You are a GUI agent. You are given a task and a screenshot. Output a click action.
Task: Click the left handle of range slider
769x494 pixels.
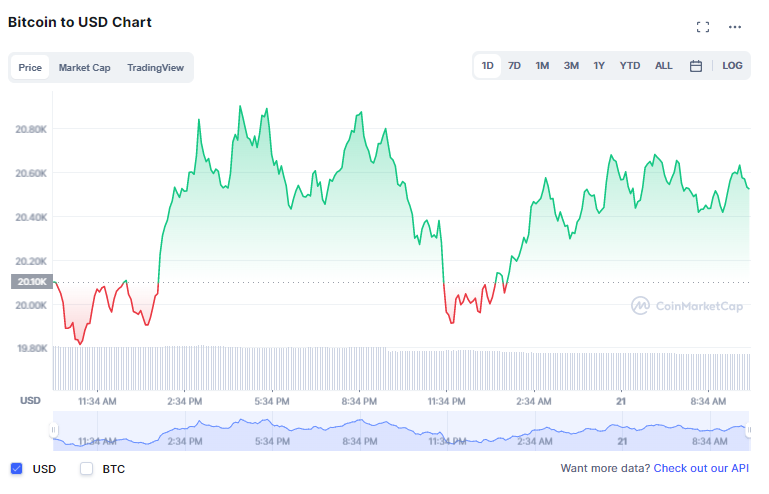click(x=55, y=430)
